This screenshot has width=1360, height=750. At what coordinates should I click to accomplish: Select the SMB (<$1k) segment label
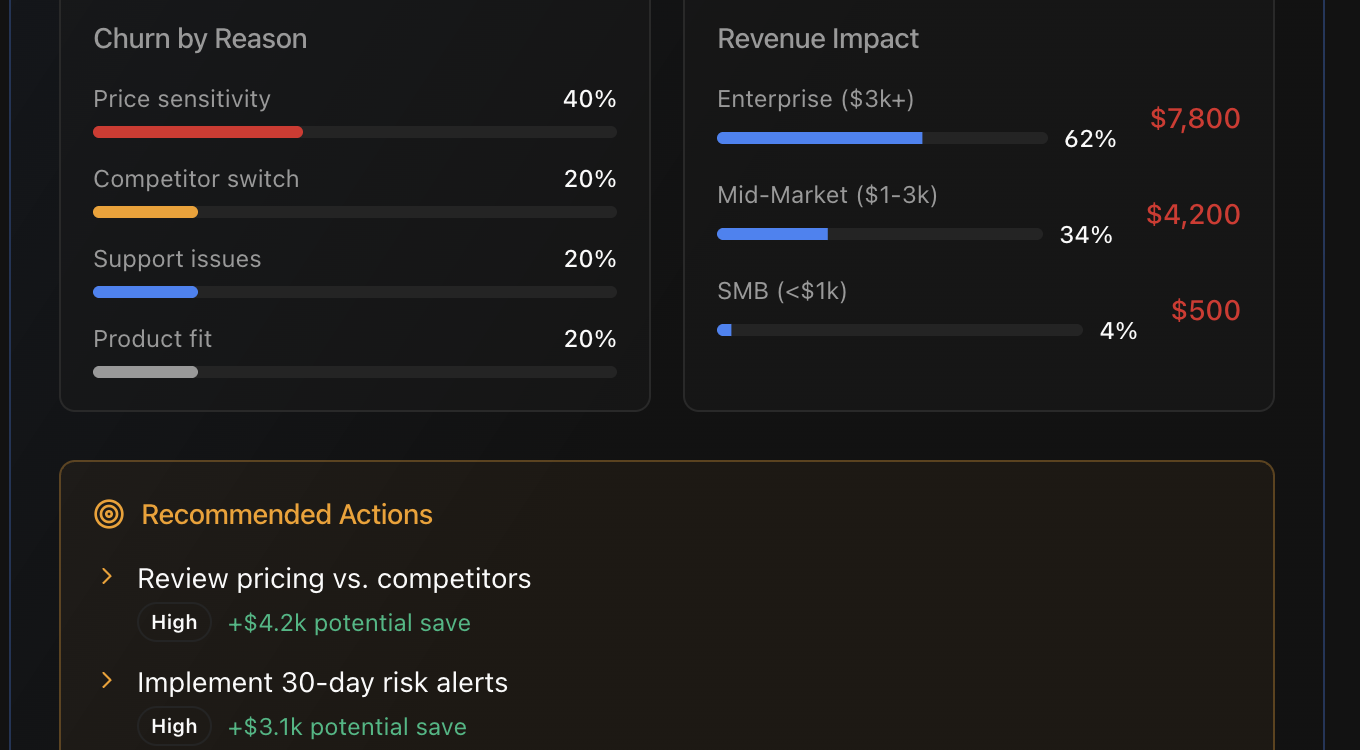pyautogui.click(x=782, y=290)
